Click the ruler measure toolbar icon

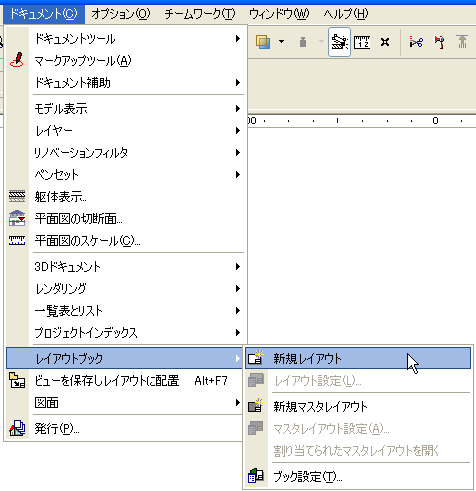tap(362, 42)
